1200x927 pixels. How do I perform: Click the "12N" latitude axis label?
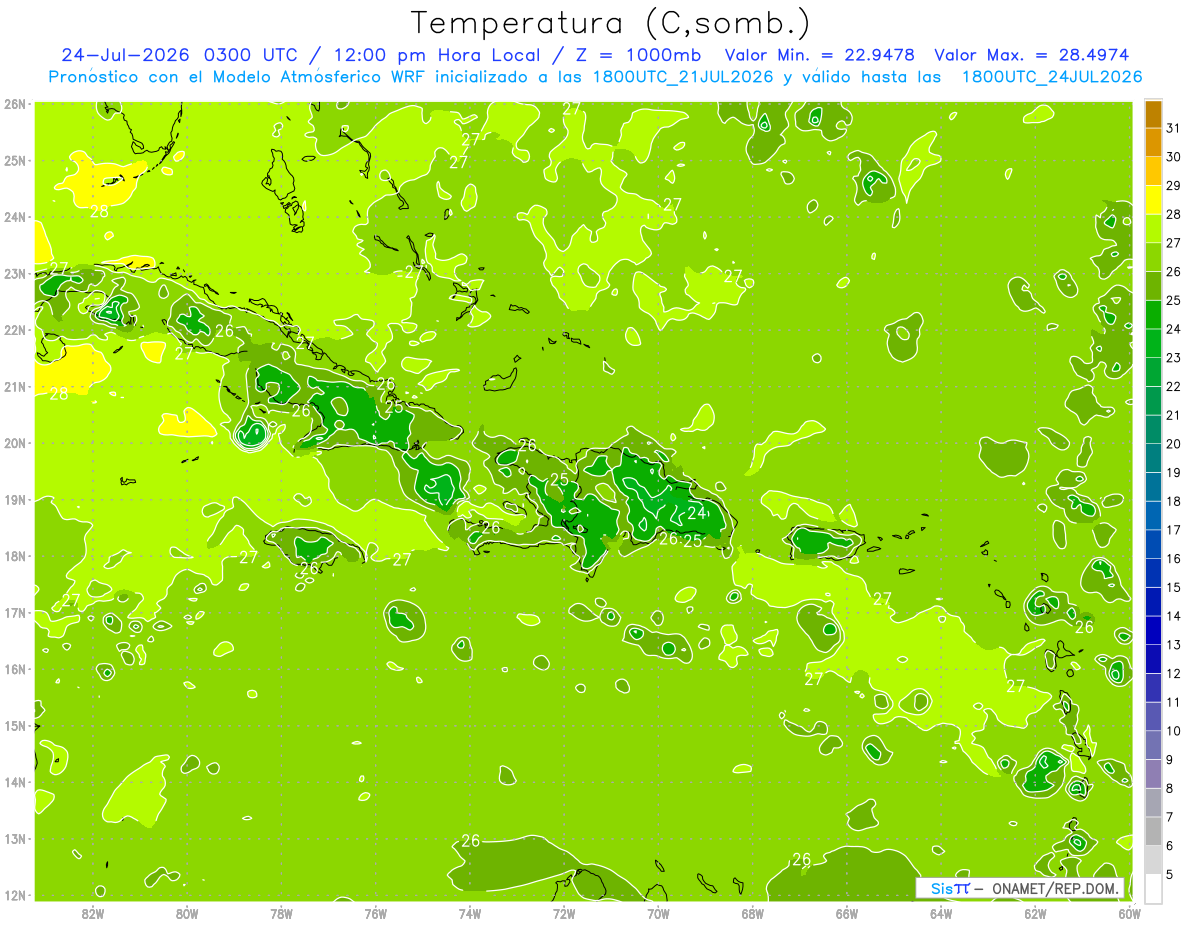15,895
